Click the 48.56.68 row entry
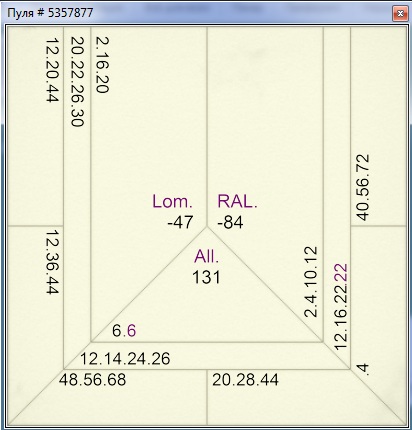This screenshot has width=412, height=430. (x=93, y=380)
